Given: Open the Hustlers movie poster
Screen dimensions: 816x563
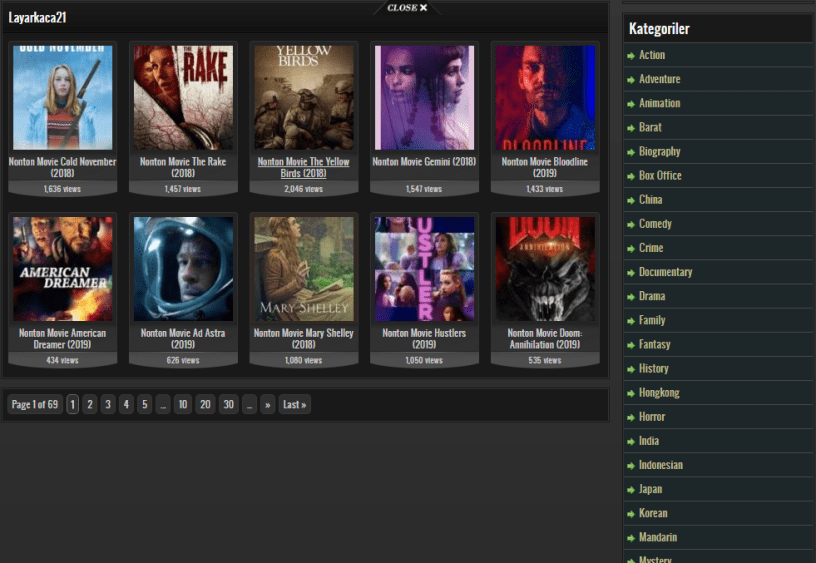Looking at the screenshot, I should coord(424,268).
